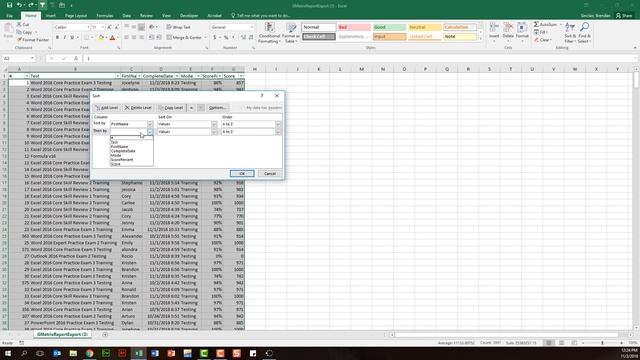Toggle 'My data has headers' checkbox

(243, 108)
